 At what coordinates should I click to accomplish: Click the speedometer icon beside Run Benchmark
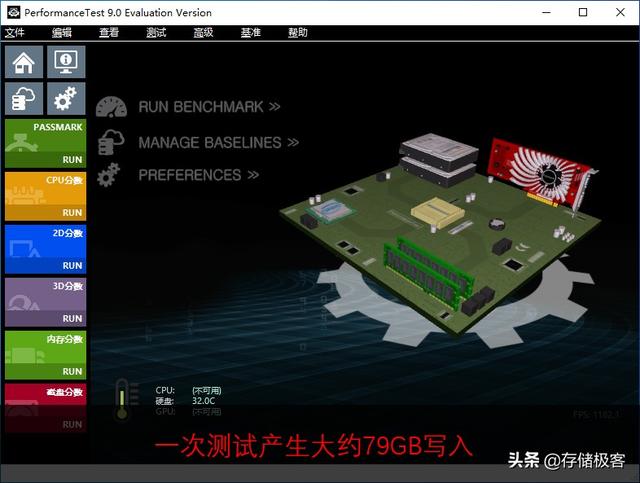pos(111,107)
